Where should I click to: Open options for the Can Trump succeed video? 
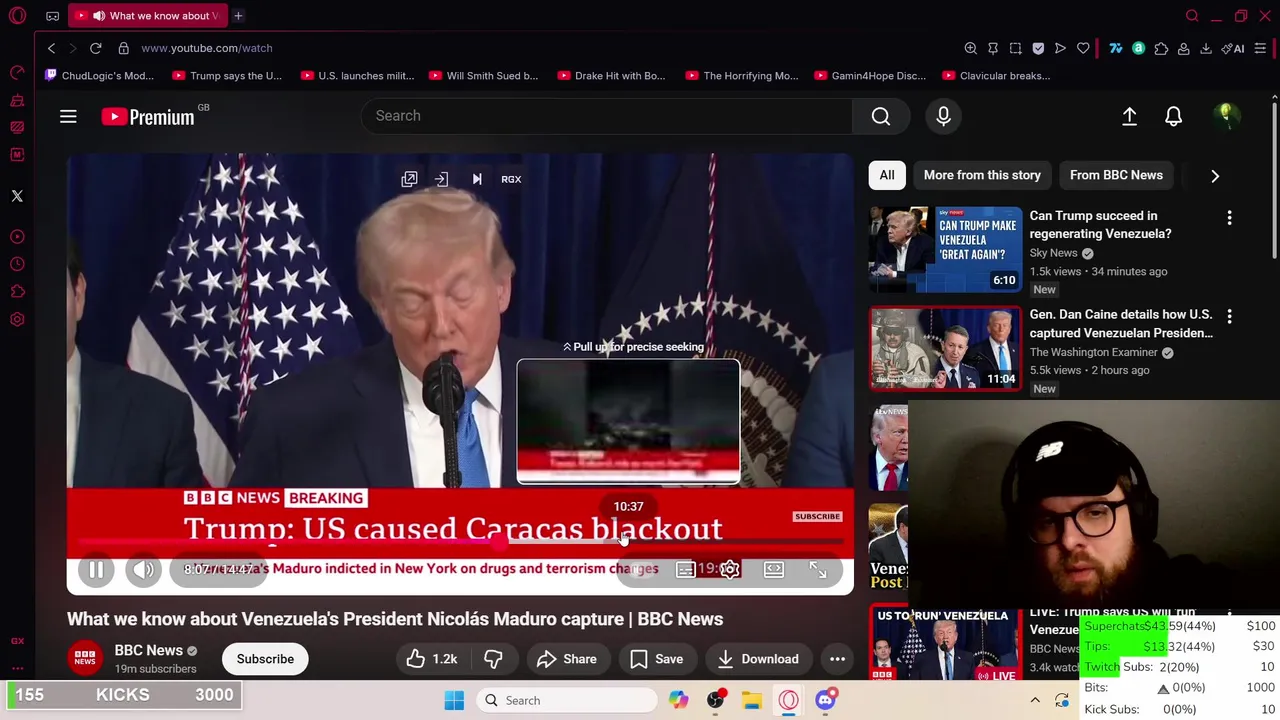point(1229,217)
